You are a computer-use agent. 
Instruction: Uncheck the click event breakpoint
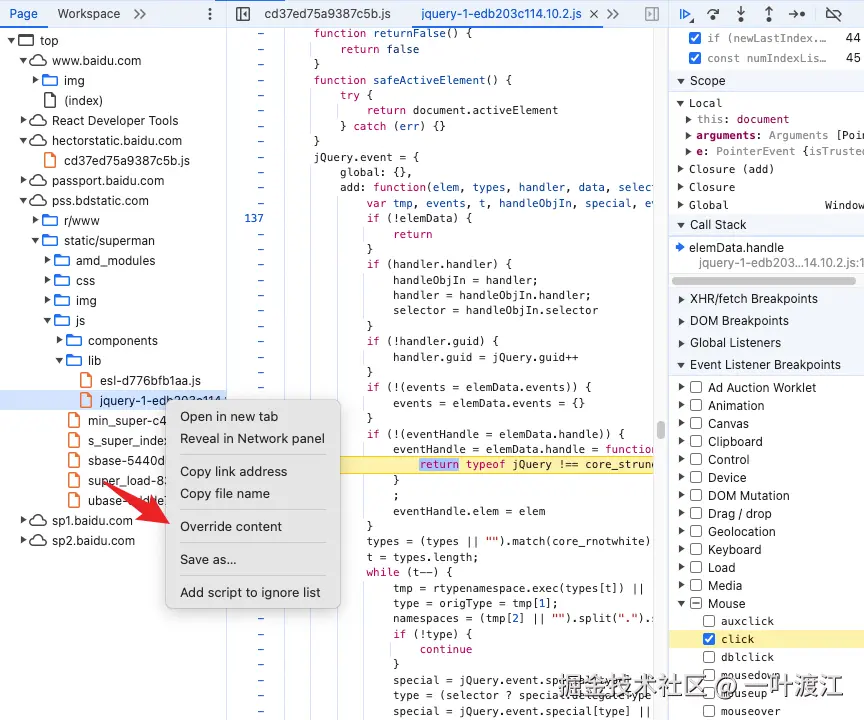click(709, 639)
